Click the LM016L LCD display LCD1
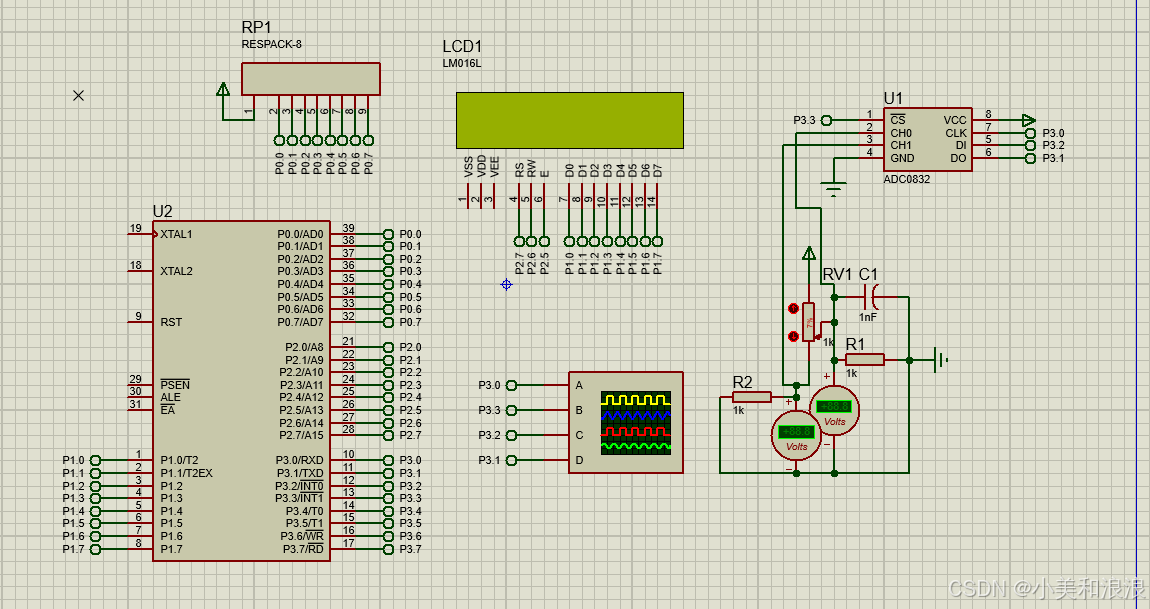This screenshot has height=609, width=1150. pyautogui.click(x=568, y=118)
